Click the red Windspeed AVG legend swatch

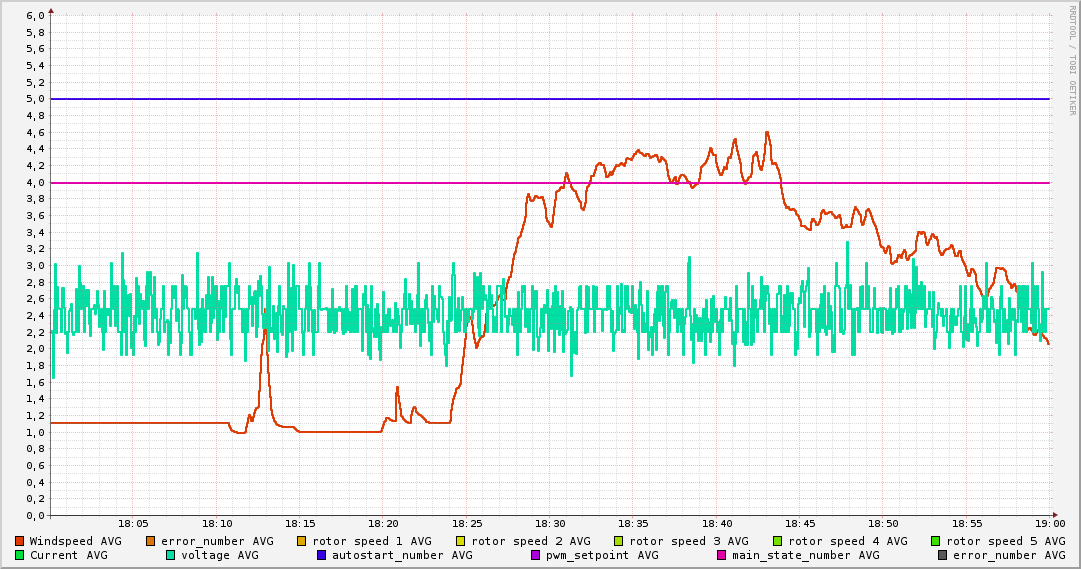point(19,541)
